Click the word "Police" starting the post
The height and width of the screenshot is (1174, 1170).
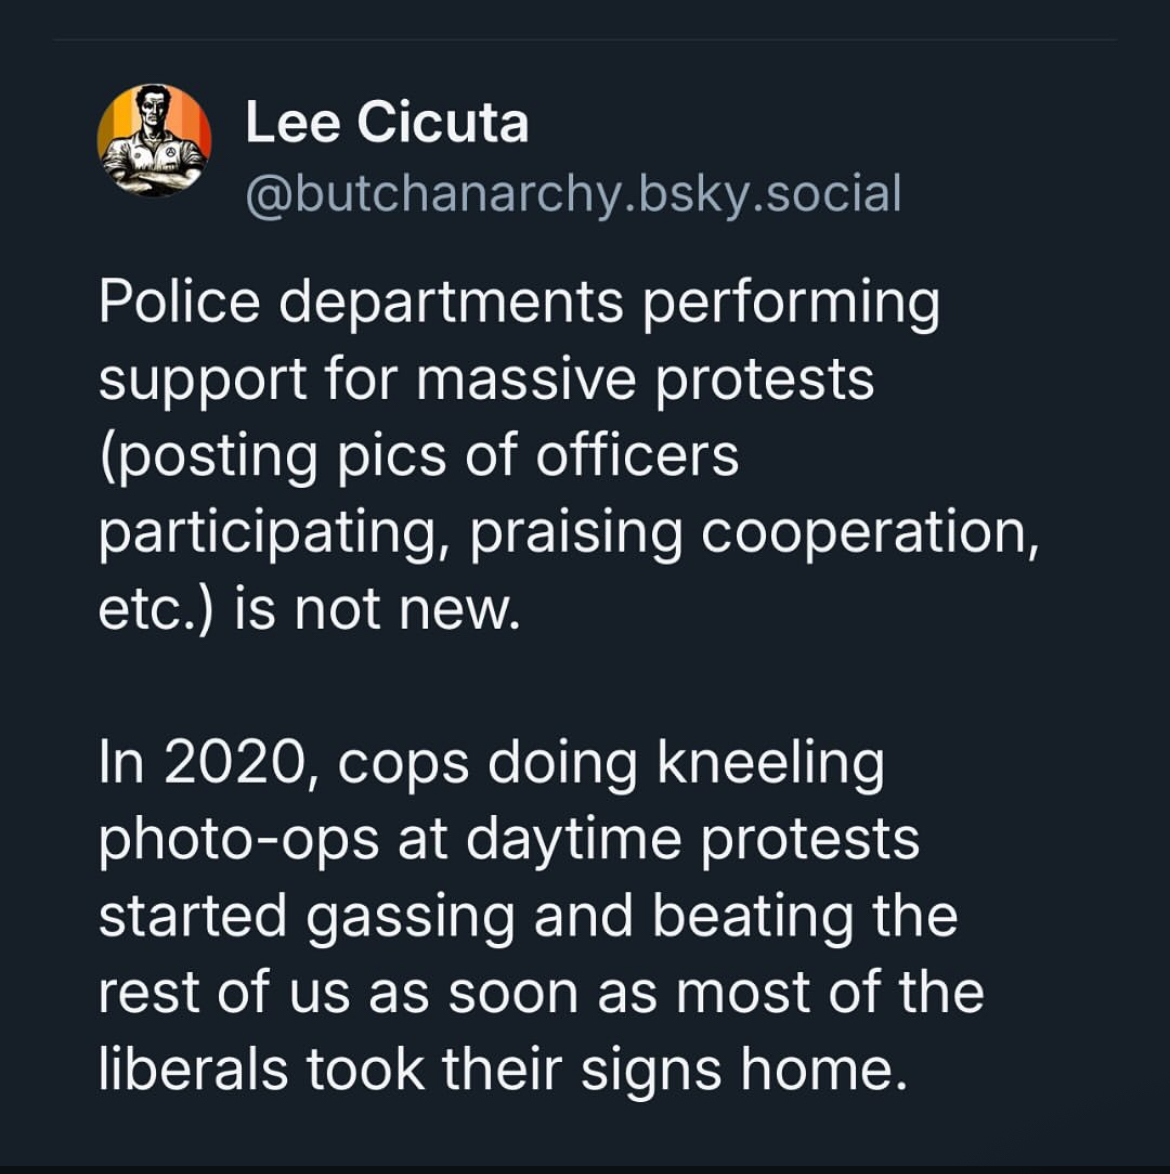[179, 302]
